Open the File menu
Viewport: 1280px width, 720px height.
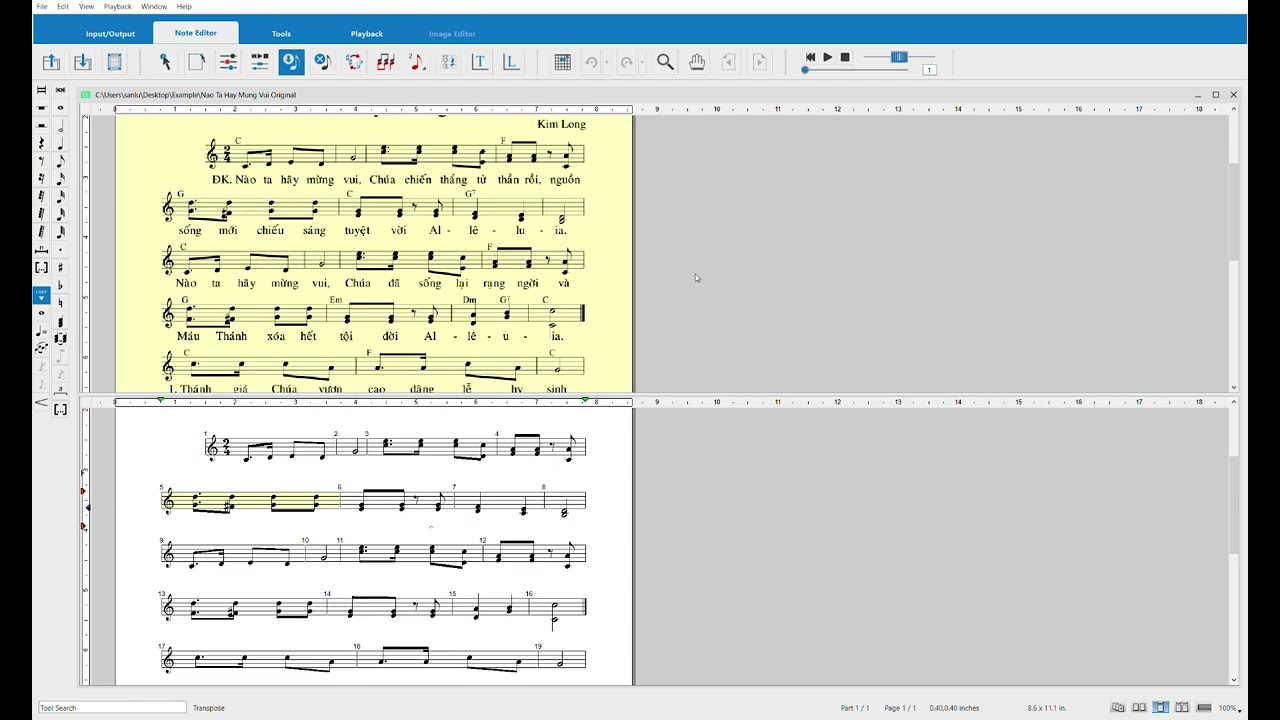tap(42, 7)
